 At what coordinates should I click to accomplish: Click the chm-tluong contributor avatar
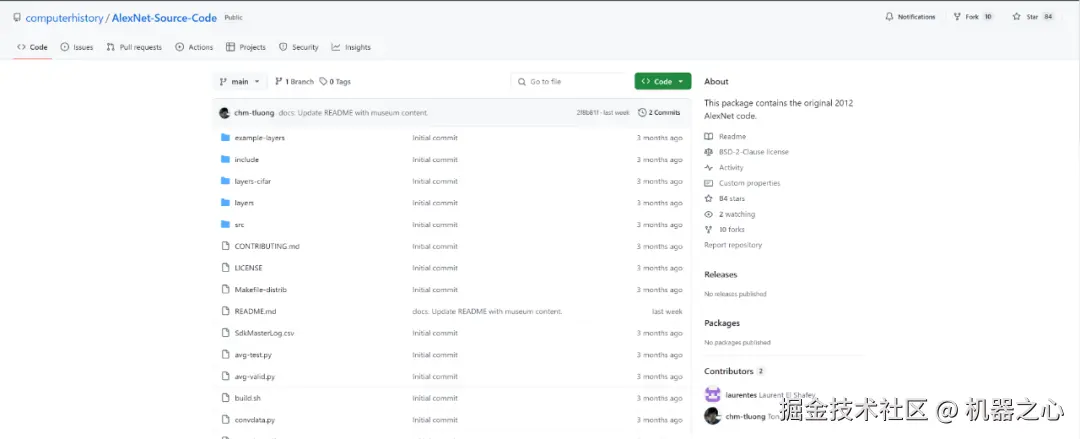click(x=712, y=416)
